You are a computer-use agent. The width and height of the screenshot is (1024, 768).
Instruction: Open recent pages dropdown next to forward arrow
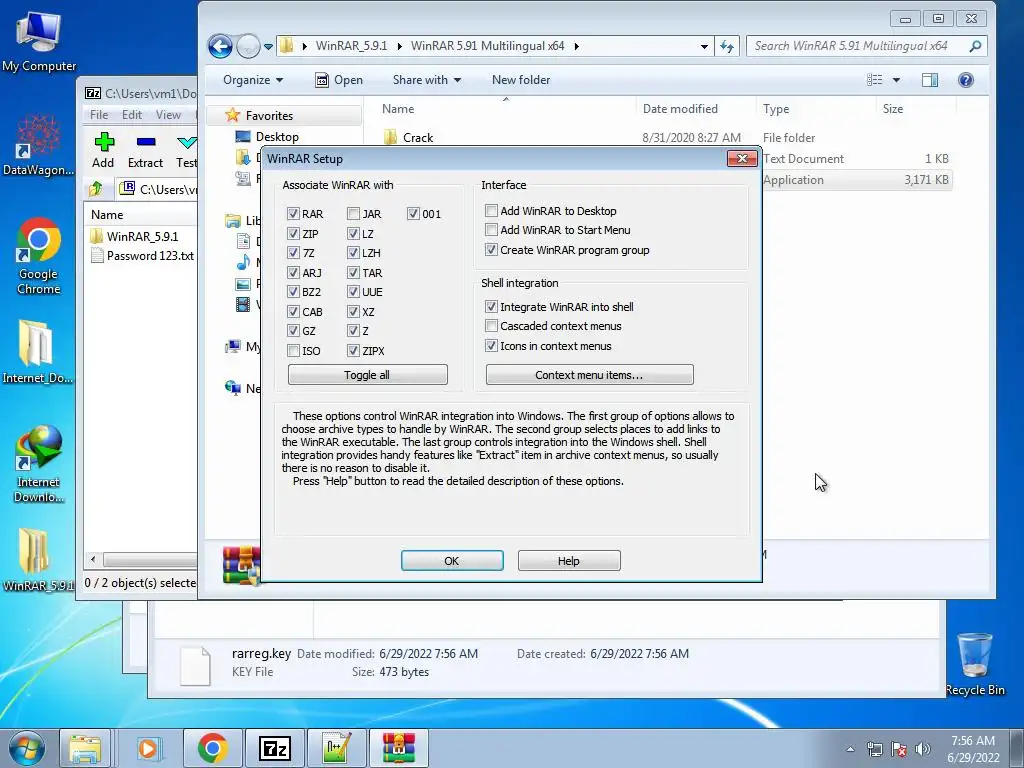tap(268, 46)
